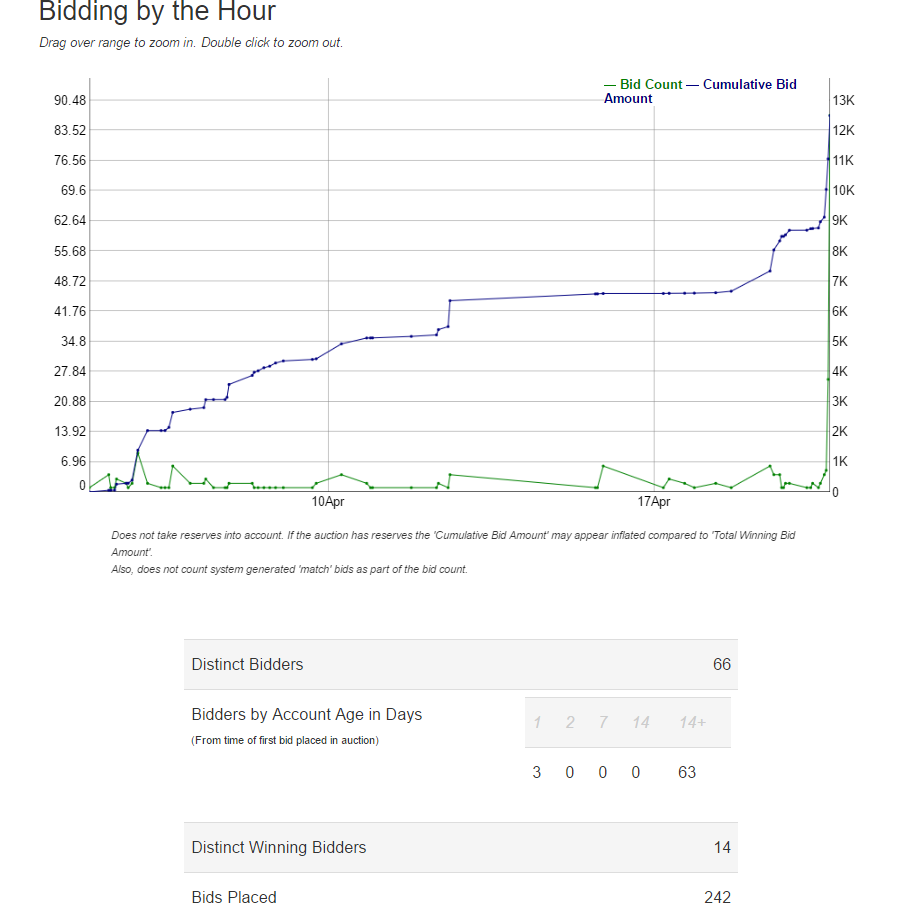Click the drag-to-zoom instruction text

coord(191,43)
